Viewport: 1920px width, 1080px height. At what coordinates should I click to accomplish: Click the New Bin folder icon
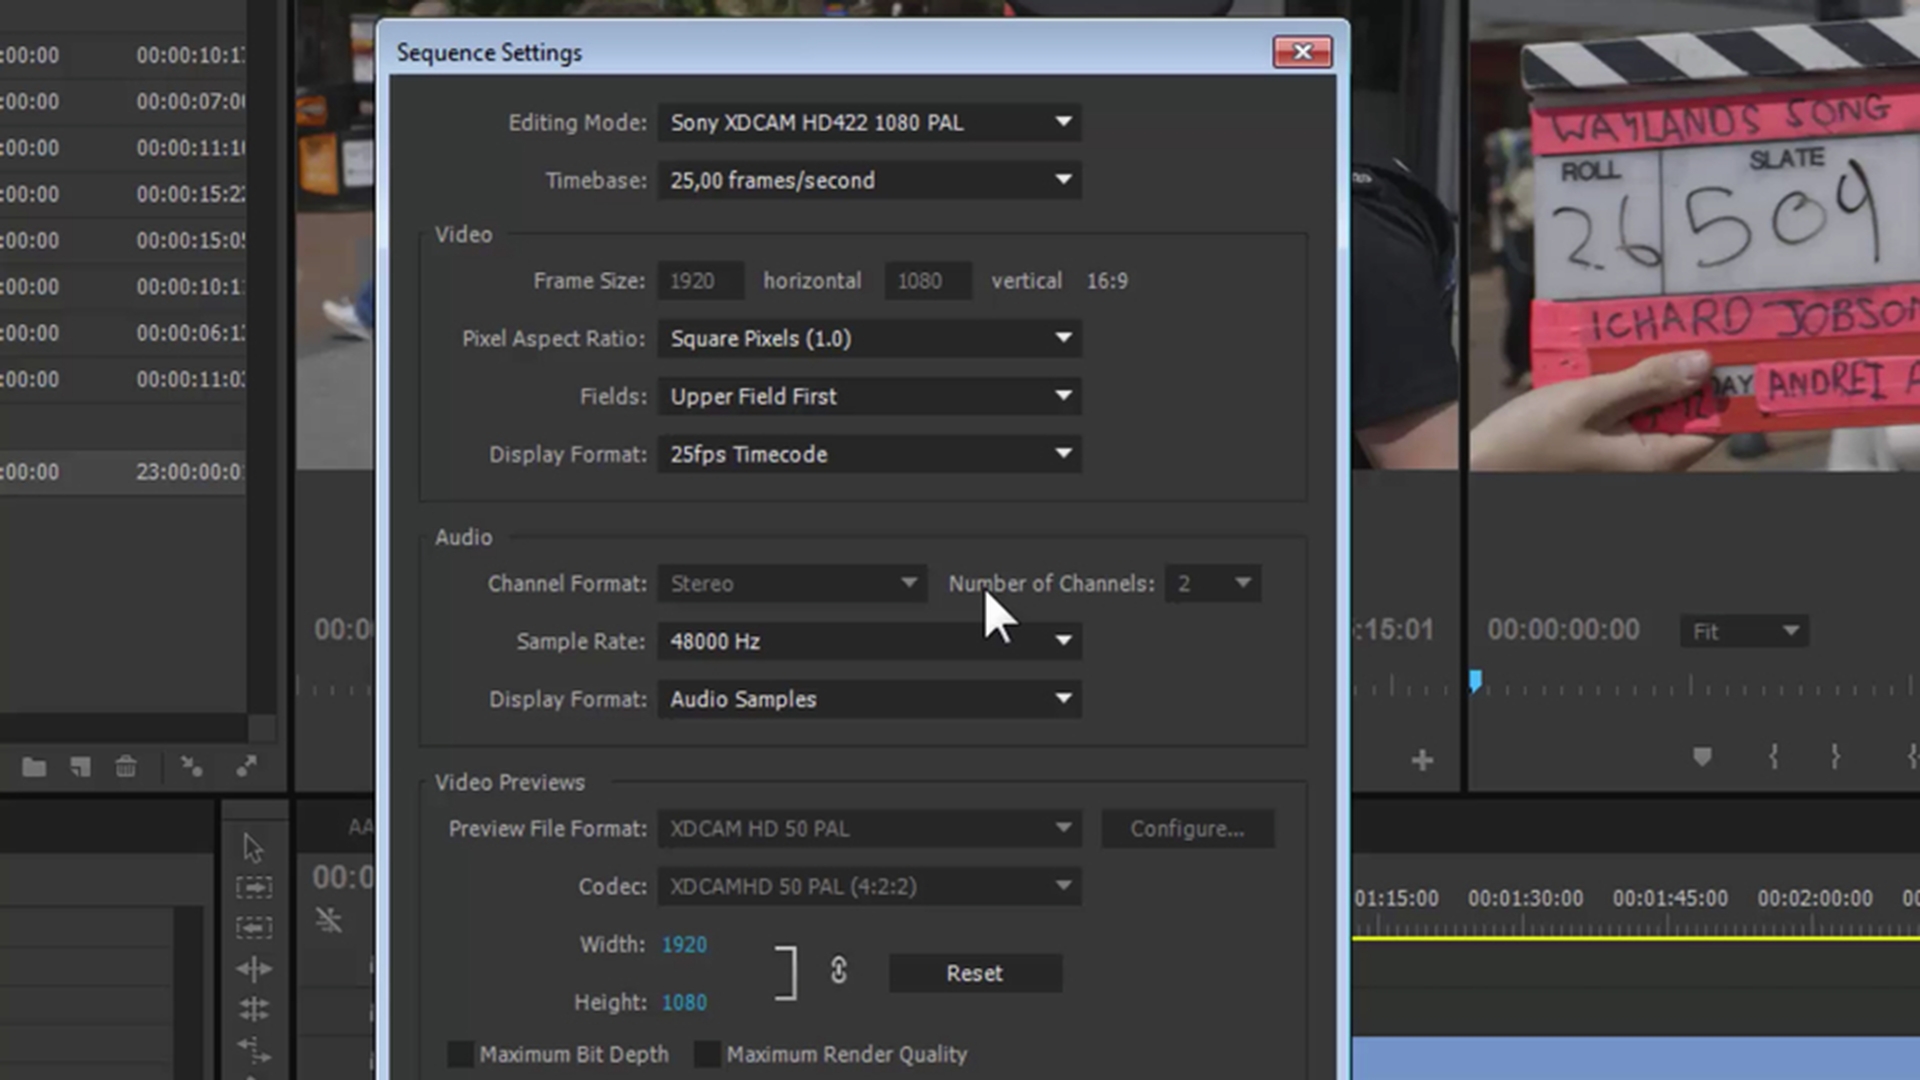(34, 767)
